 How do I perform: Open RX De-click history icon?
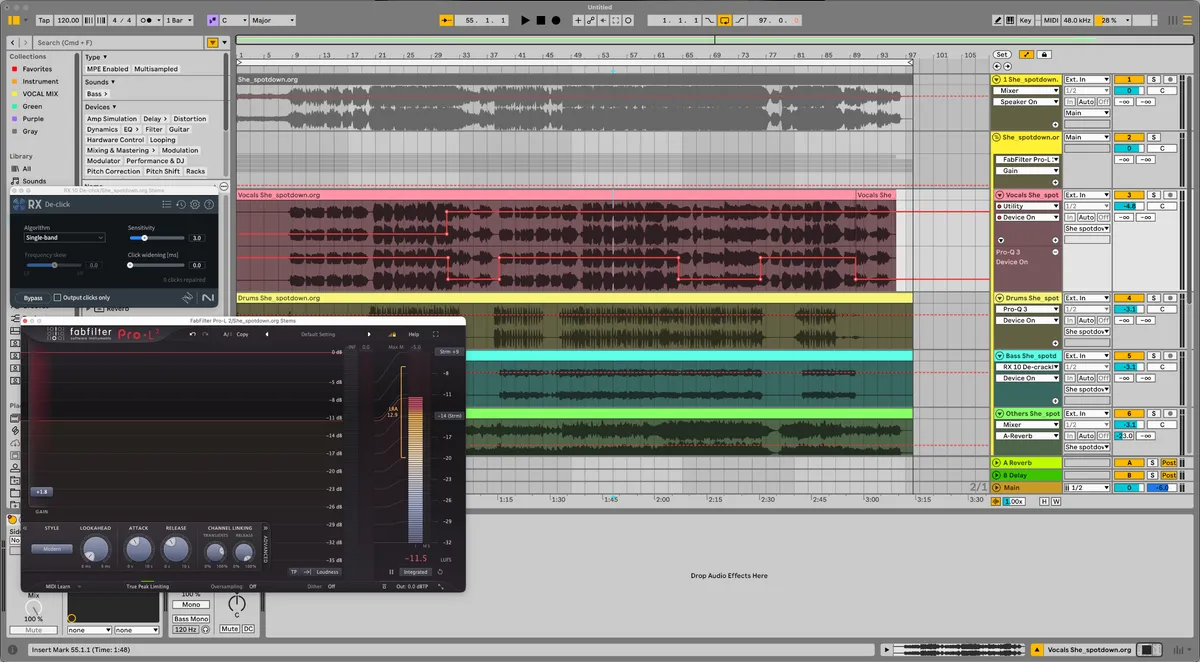[181, 204]
